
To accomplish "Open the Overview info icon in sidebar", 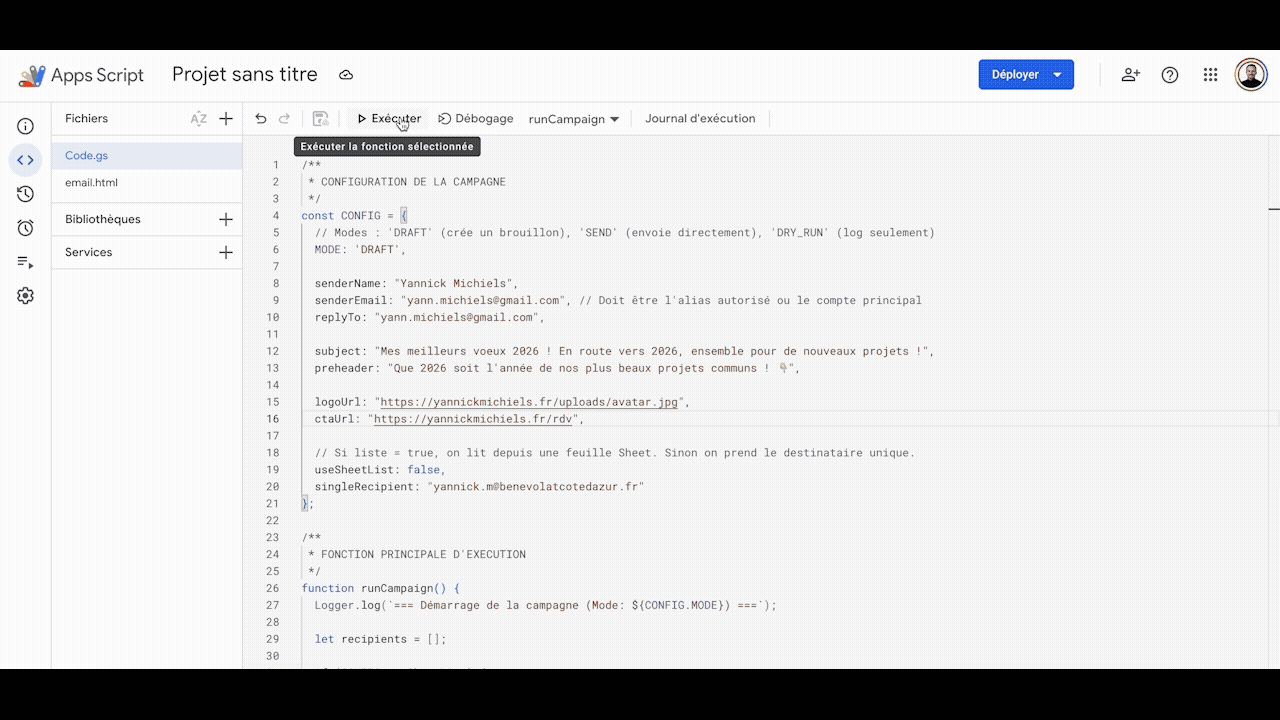I will click(26, 126).
